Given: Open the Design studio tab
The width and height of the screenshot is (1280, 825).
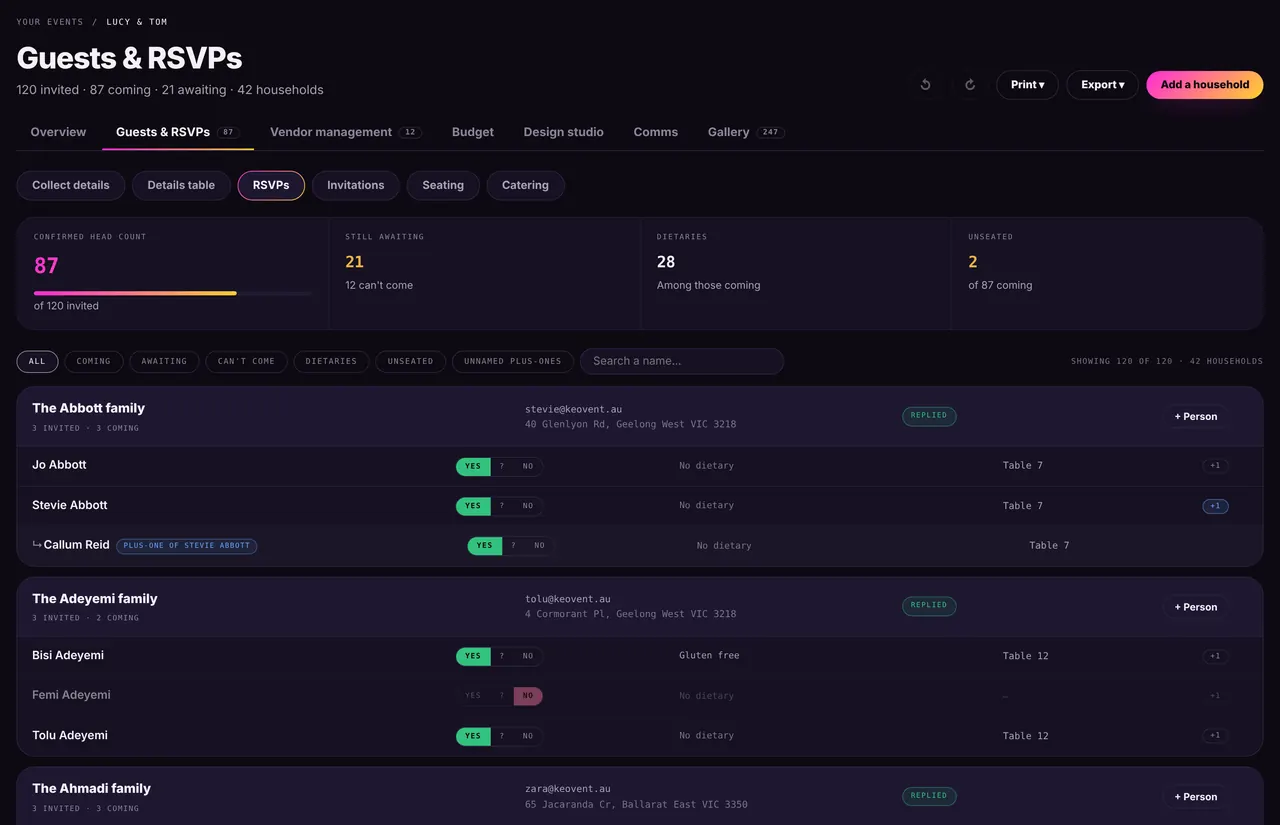Looking at the screenshot, I should [563, 132].
